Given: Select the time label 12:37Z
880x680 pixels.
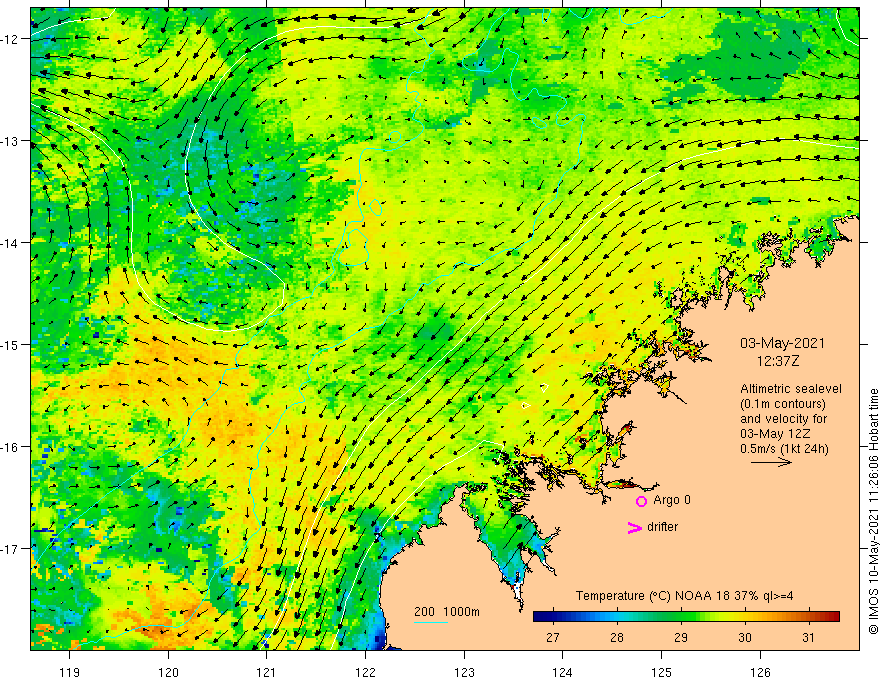Looking at the screenshot, I should 778,361.
